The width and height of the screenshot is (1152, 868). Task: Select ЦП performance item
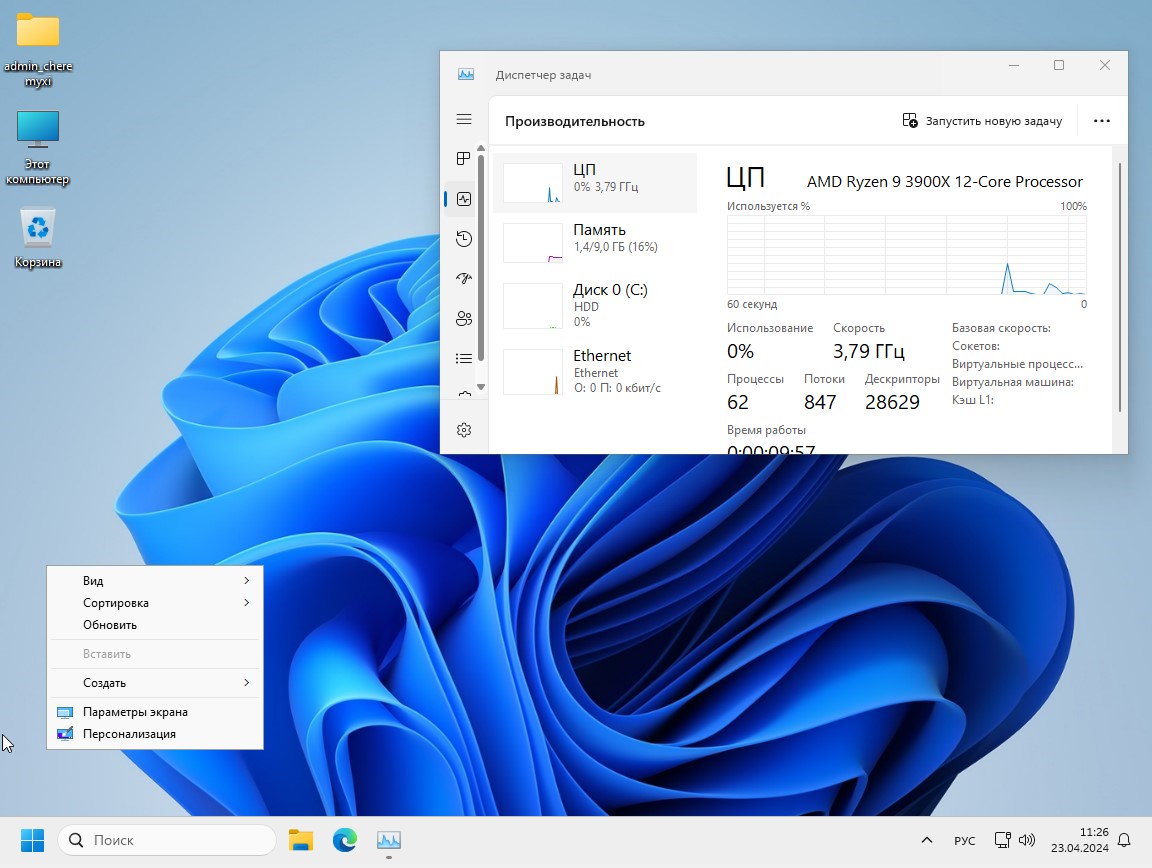pos(595,183)
